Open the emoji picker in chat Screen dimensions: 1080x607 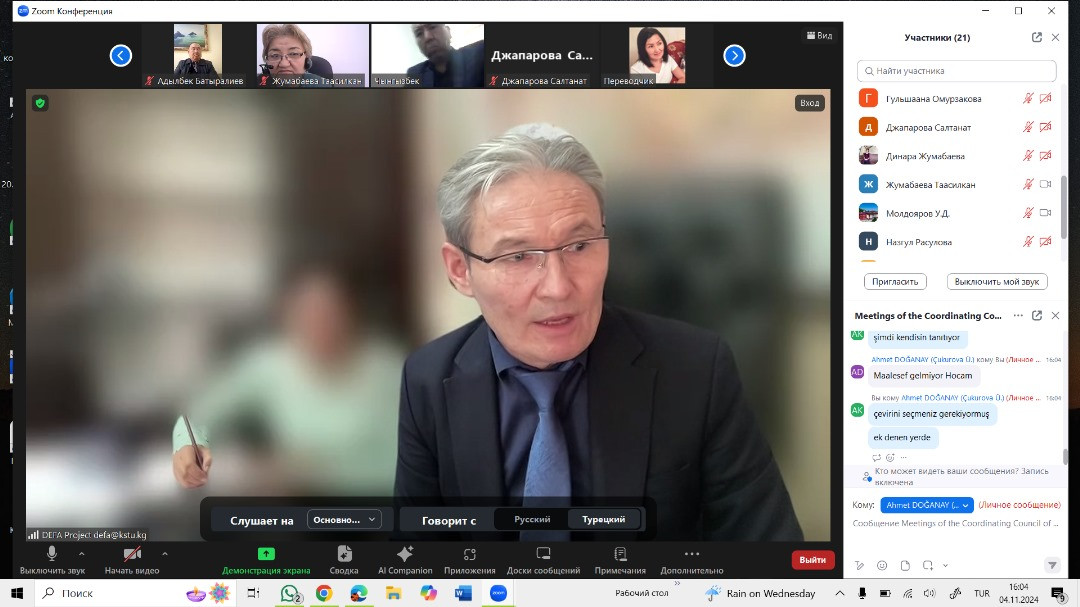point(882,565)
